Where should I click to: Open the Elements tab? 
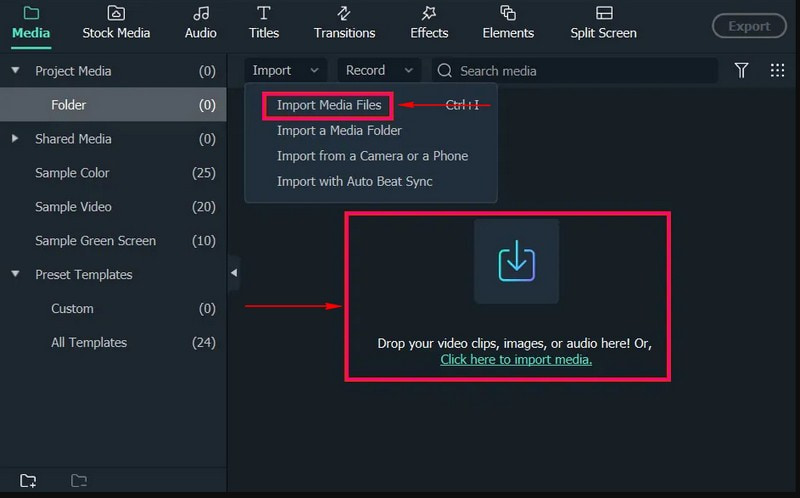tap(508, 23)
